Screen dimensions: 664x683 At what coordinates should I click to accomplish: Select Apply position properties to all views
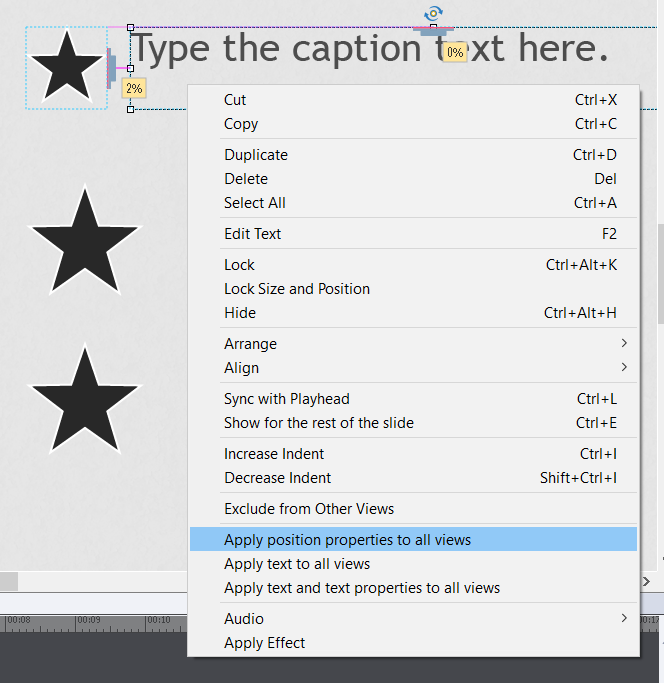pos(347,540)
